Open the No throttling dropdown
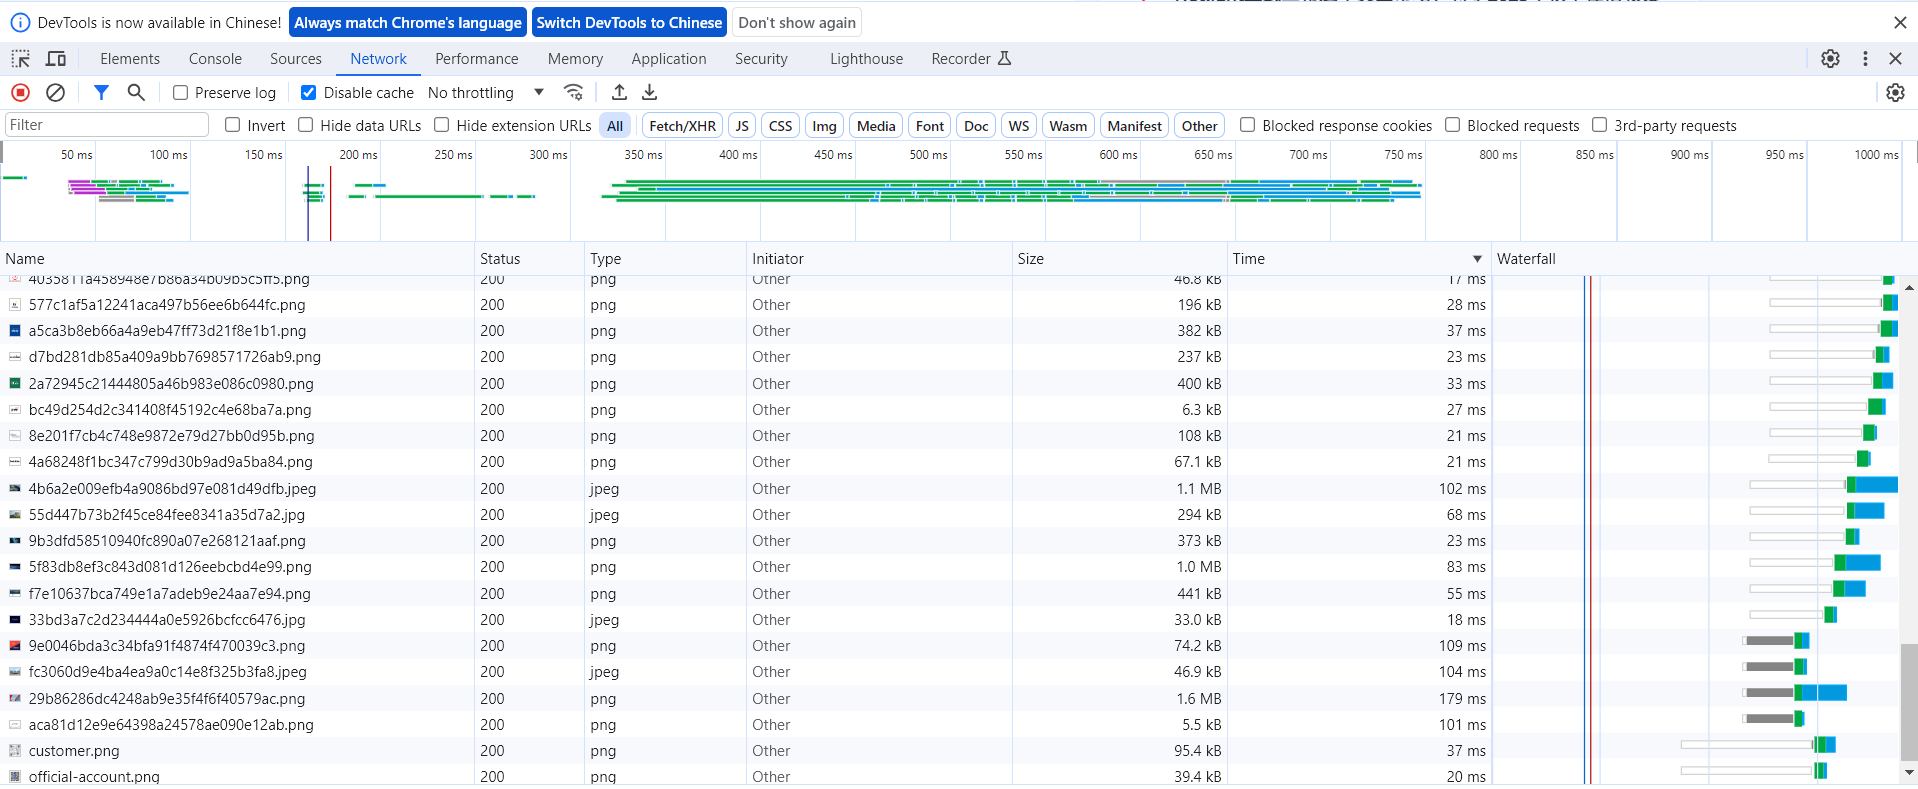The height and width of the screenshot is (789, 1918). (486, 93)
